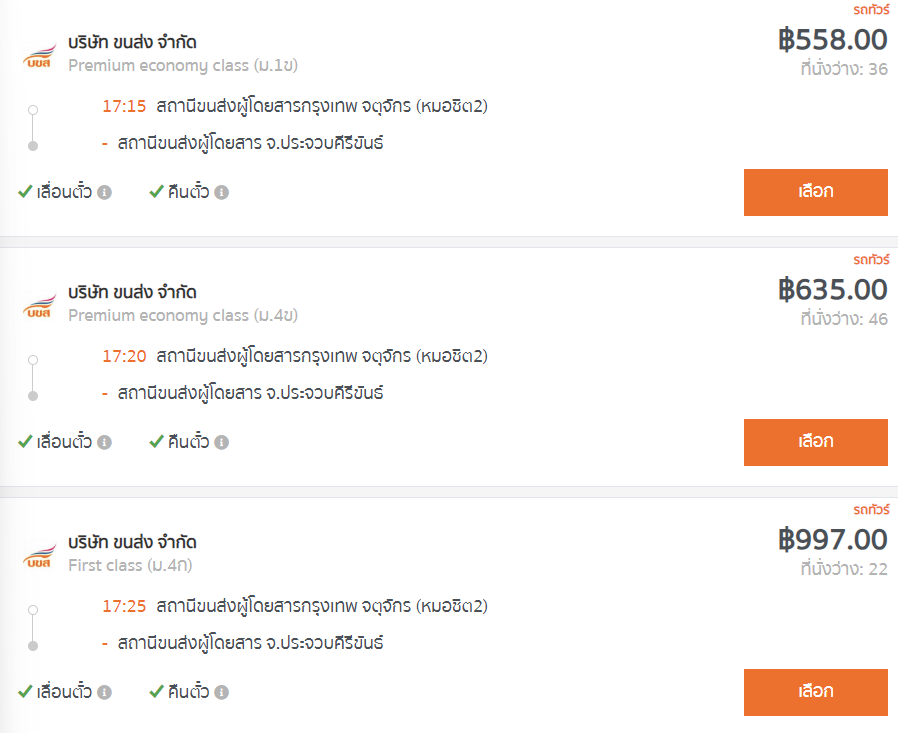Click the ฿635.00 price text
This screenshot has height=733, width=898.
click(x=833, y=289)
